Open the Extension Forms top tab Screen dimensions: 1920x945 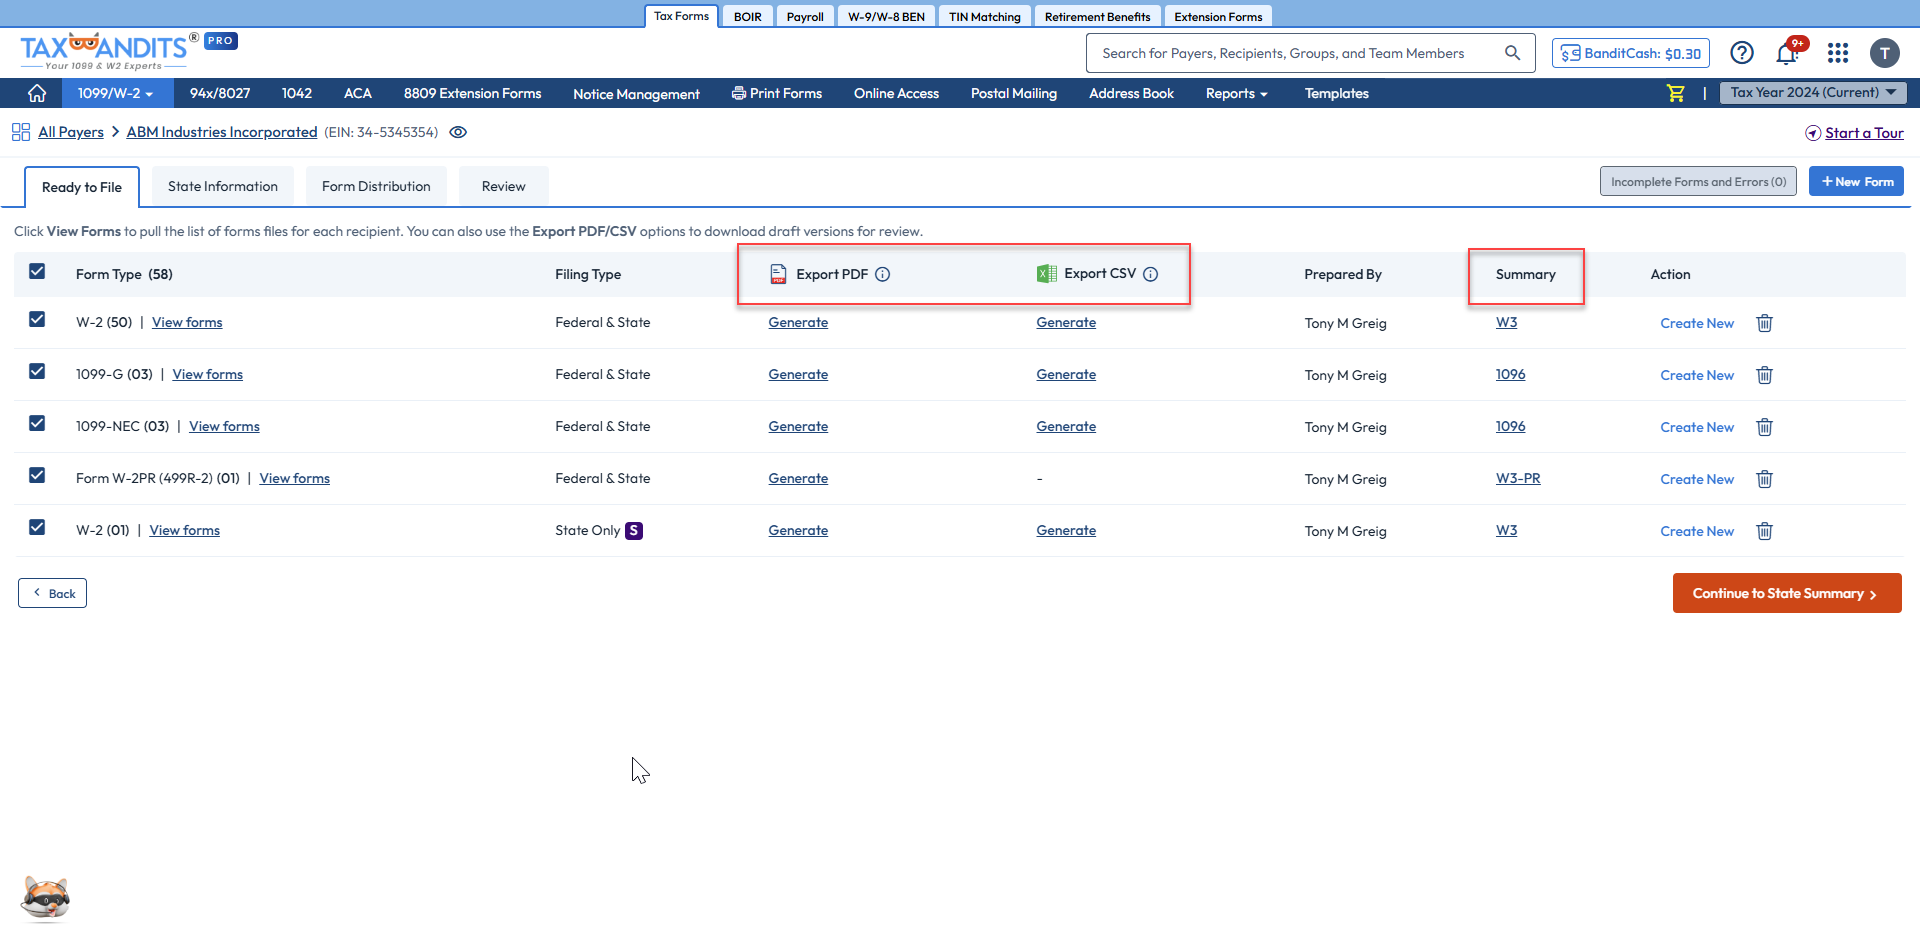(1218, 16)
